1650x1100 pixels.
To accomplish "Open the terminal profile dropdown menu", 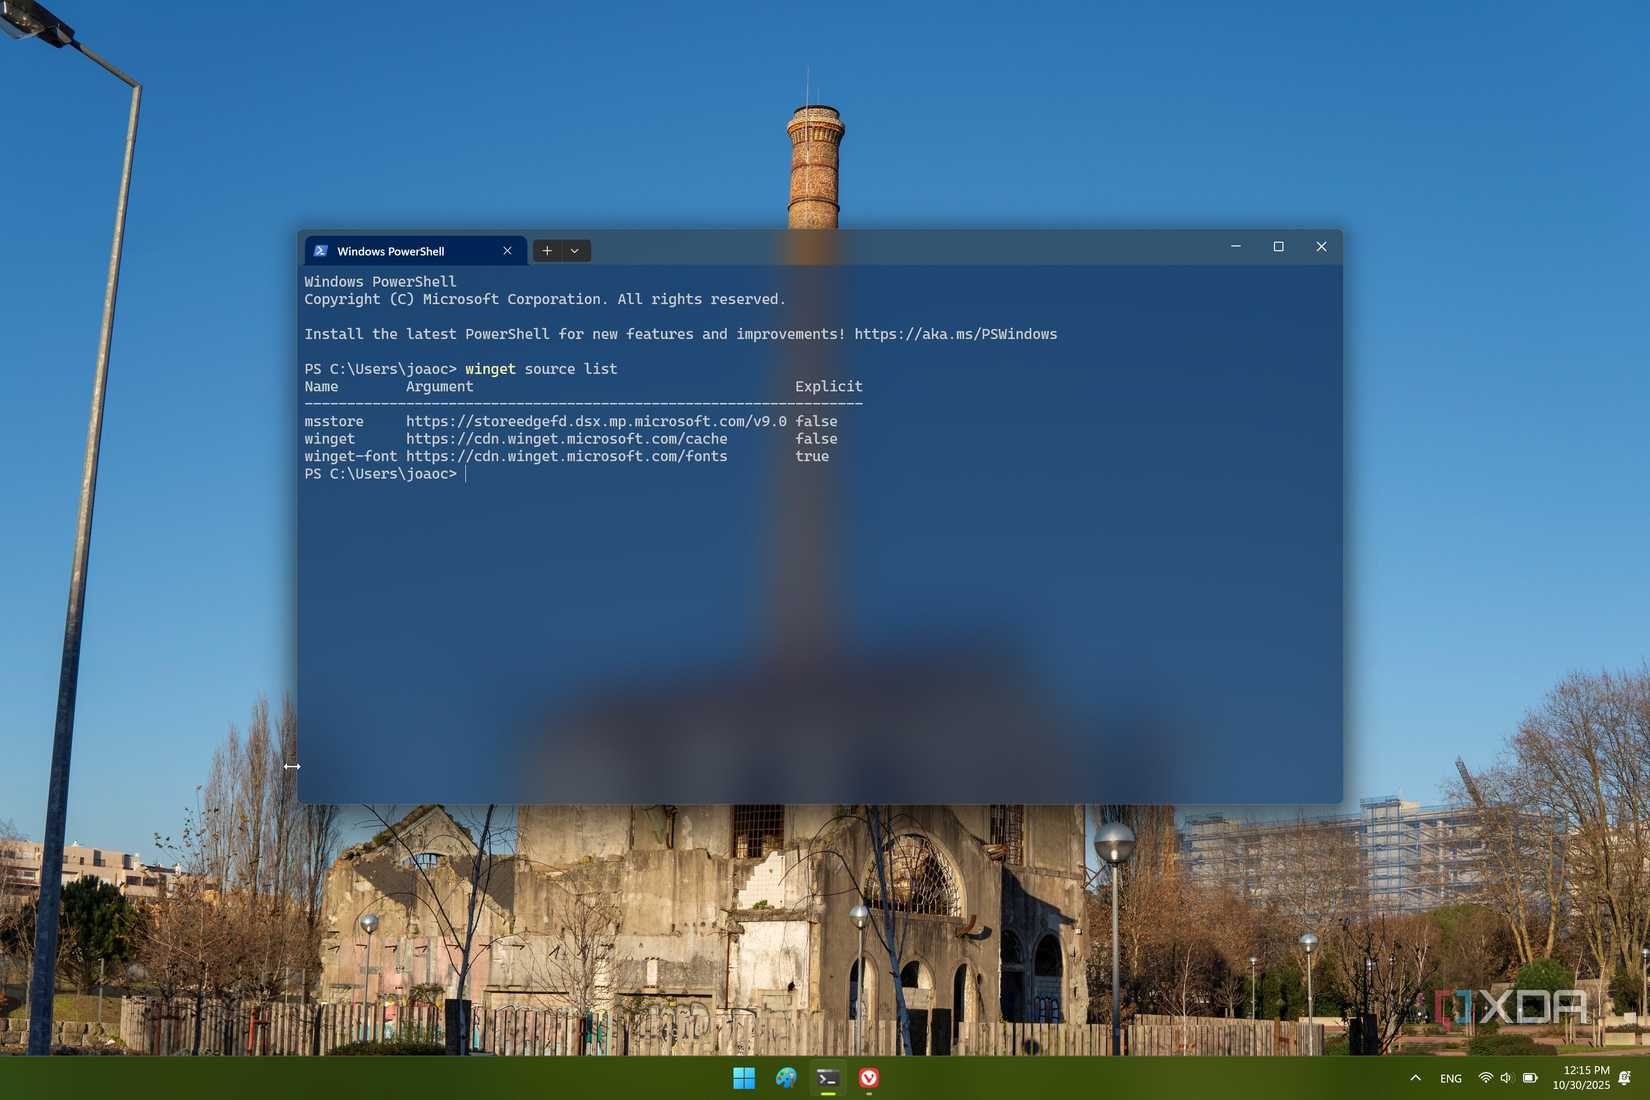I will coord(574,250).
